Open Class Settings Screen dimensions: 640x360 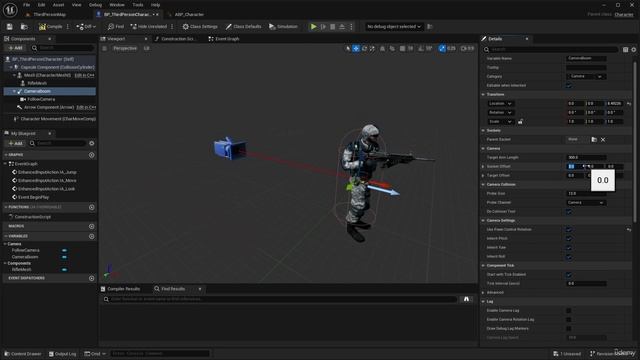200,27
